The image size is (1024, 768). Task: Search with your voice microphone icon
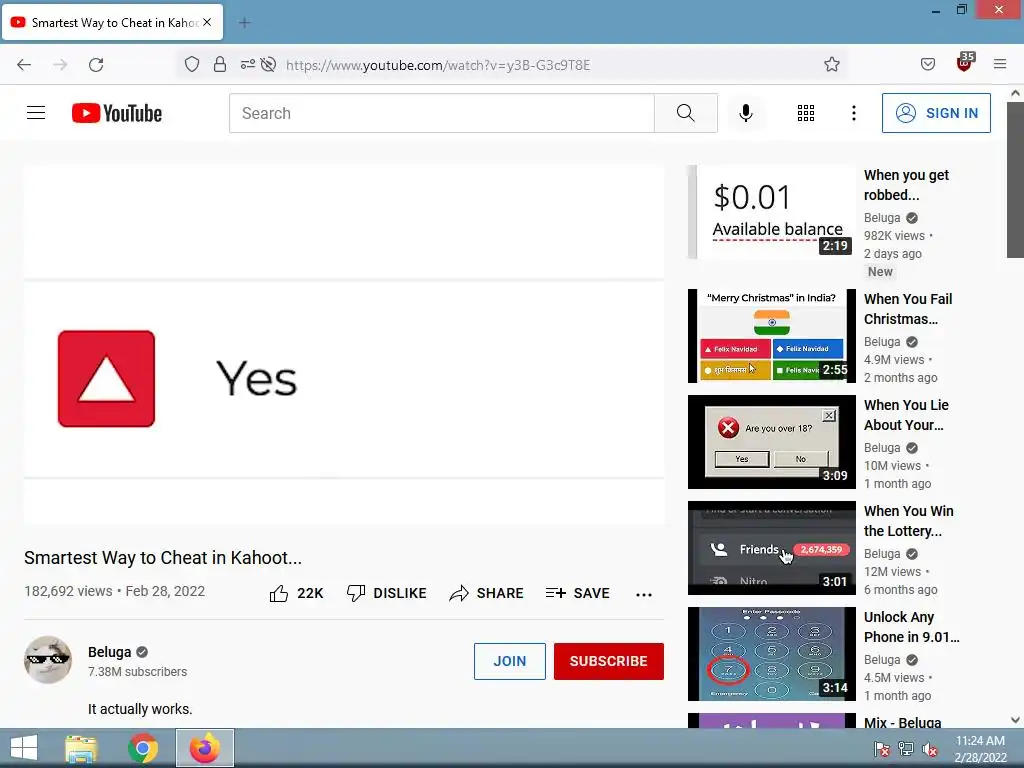point(746,113)
